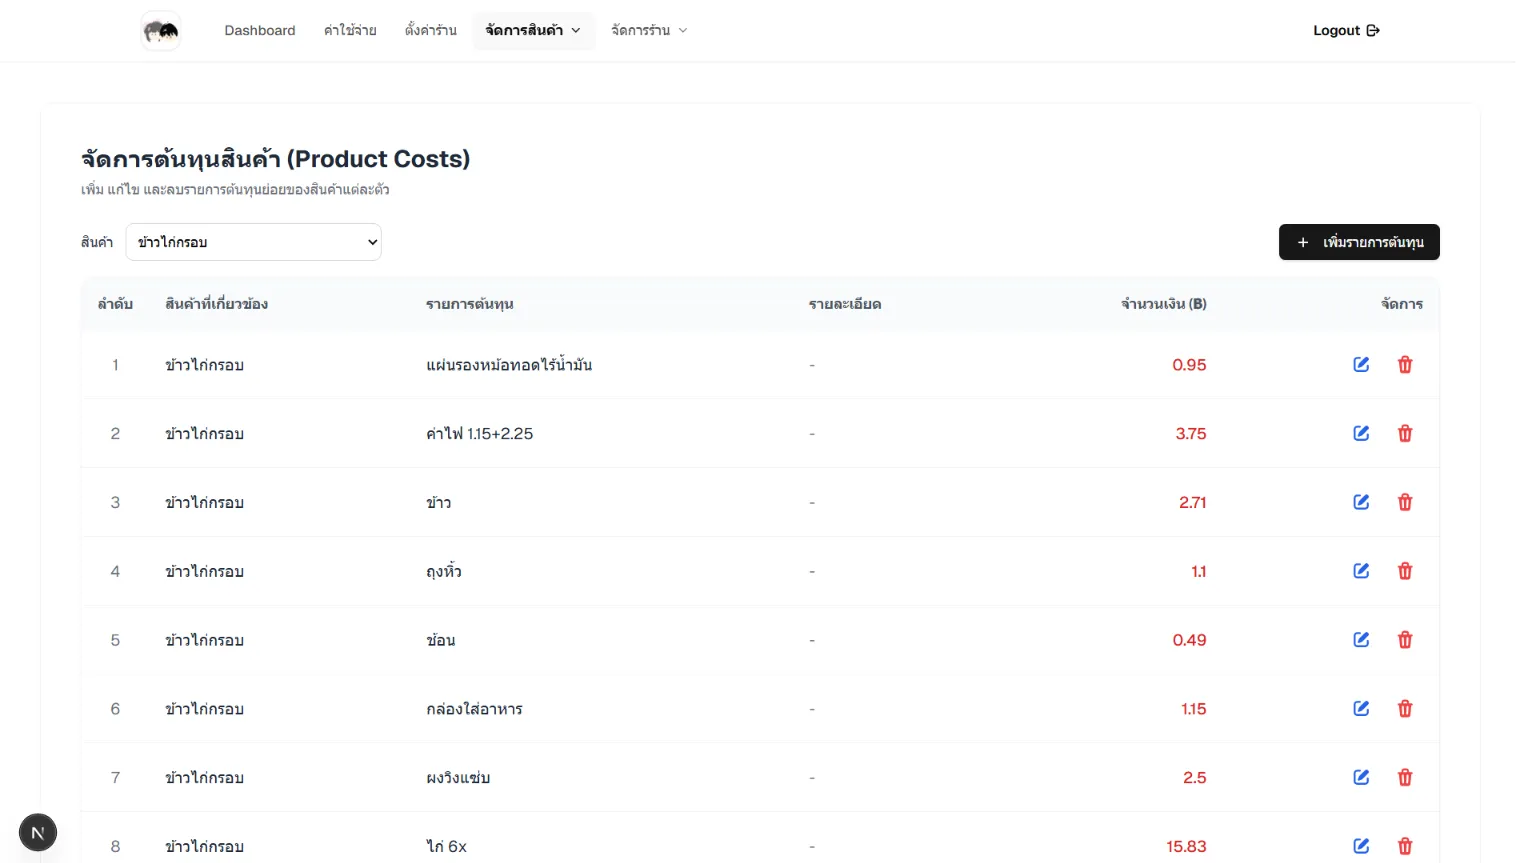Image resolution: width=1516 pixels, height=863 pixels.
Task: Open the ตั้งค่าร้าน page
Action: click(431, 31)
